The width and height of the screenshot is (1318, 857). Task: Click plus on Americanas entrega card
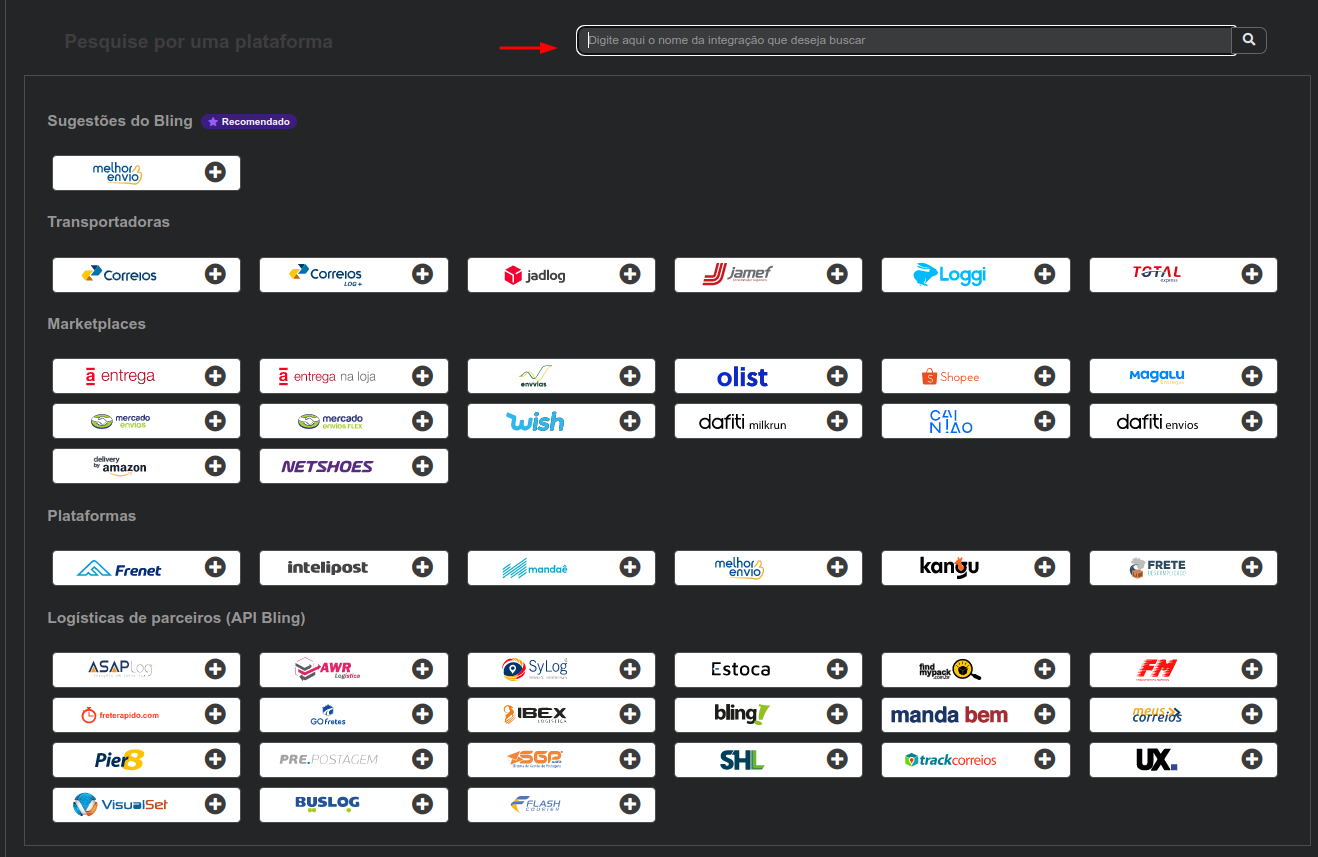pos(215,376)
